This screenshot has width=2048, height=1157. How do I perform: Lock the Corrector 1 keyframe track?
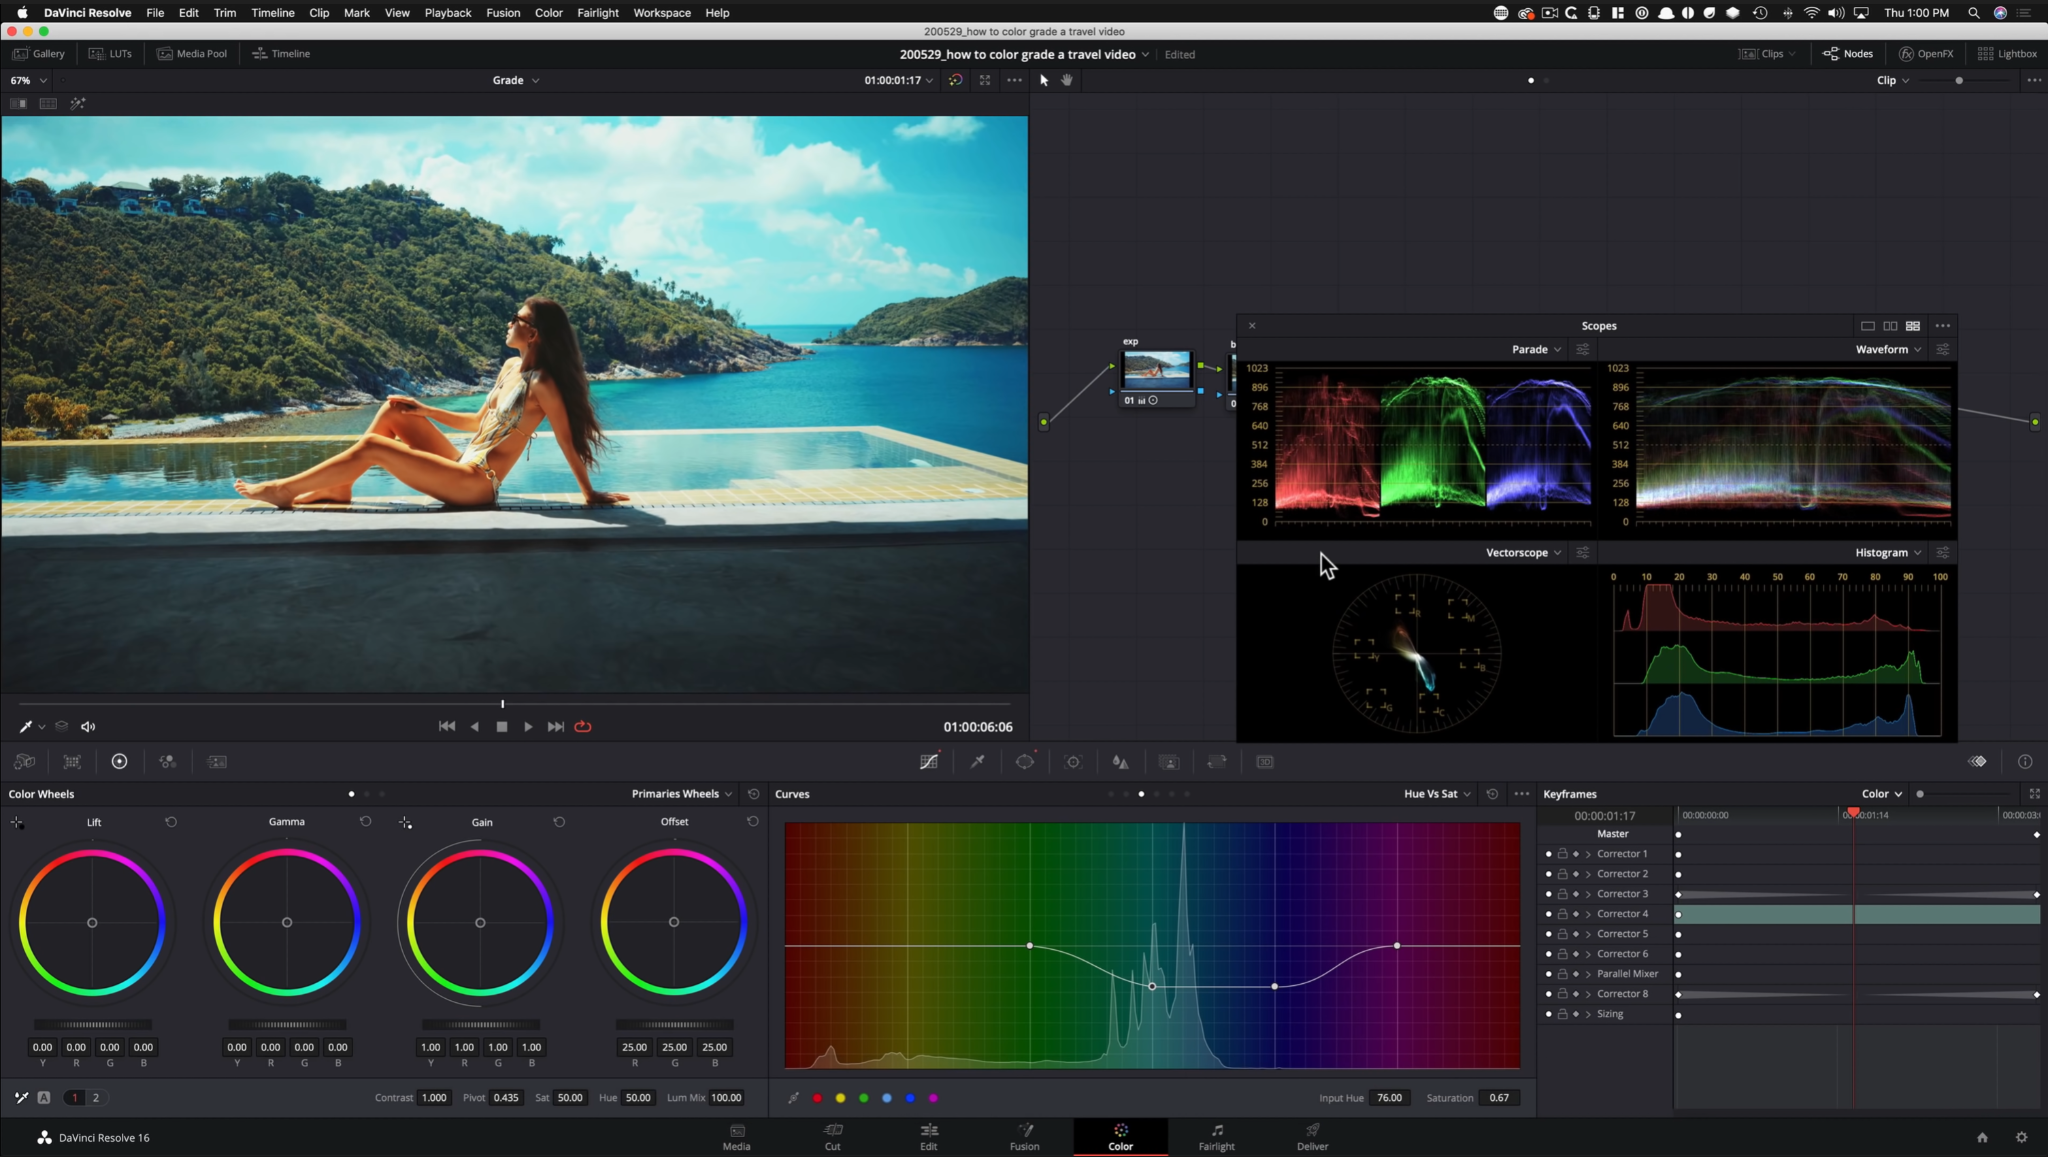(1562, 854)
